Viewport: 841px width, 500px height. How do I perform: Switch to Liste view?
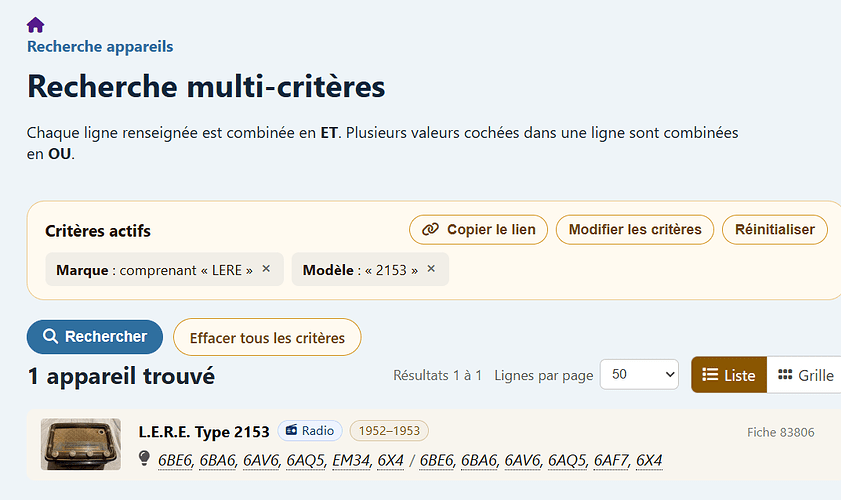coord(729,374)
